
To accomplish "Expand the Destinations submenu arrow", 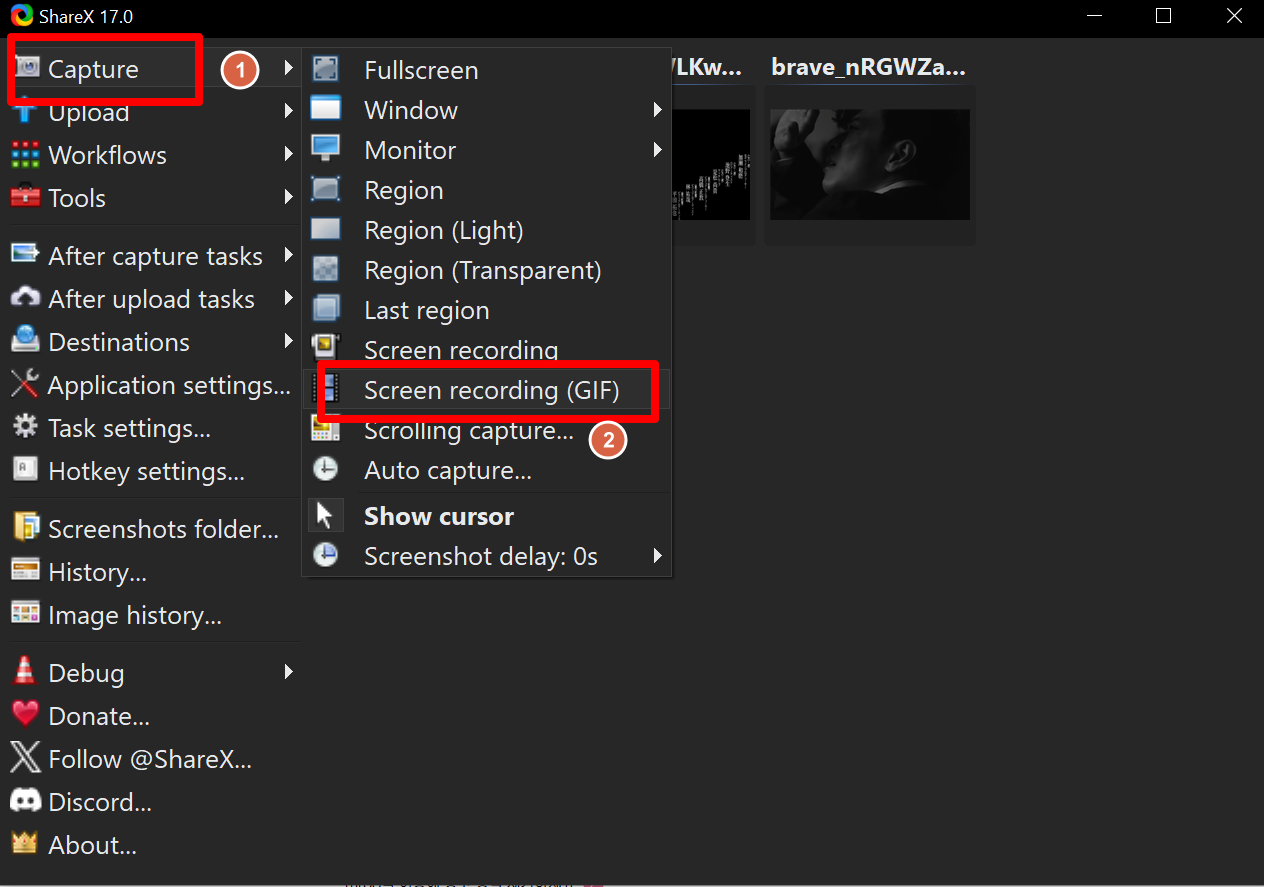I will pos(288,341).
